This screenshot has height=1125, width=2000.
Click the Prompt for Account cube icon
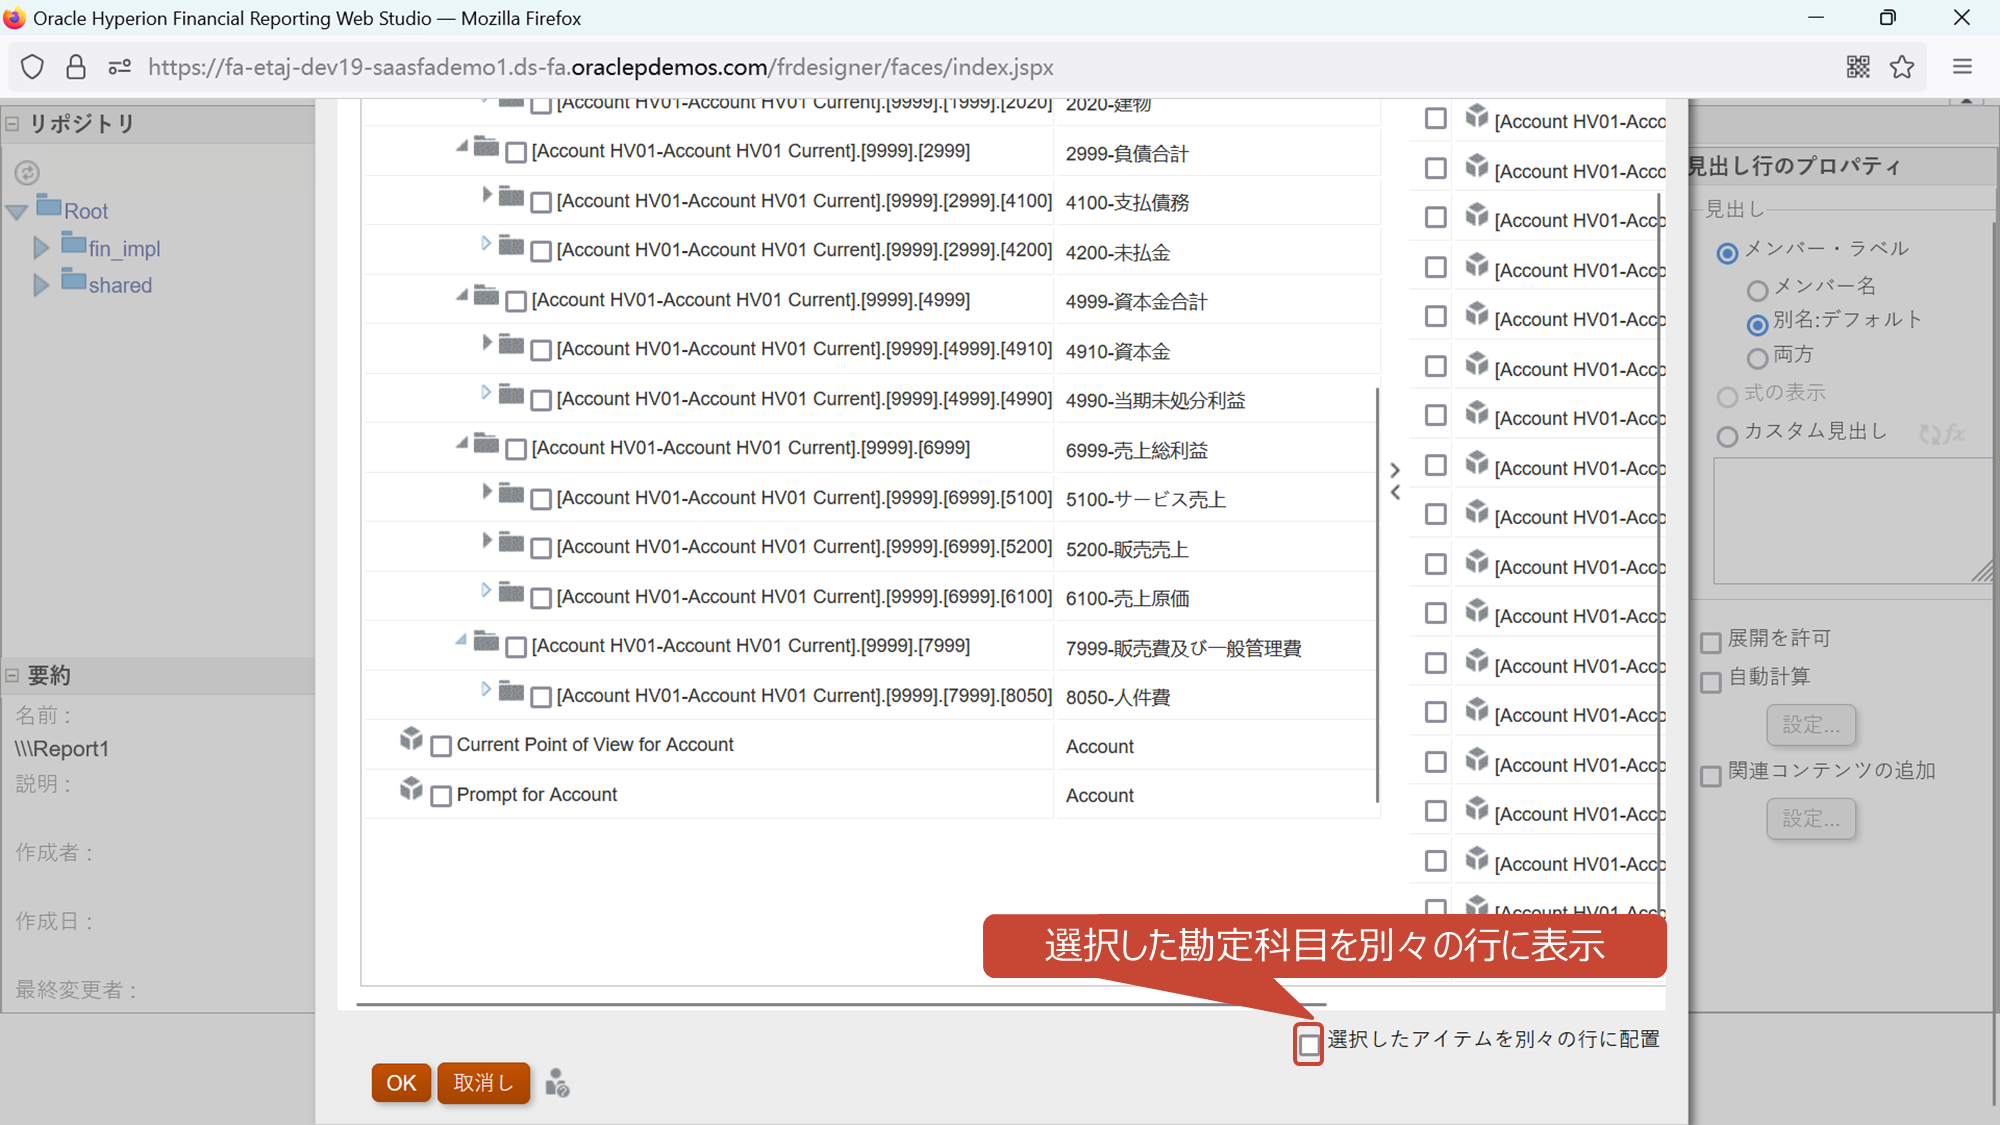point(411,790)
